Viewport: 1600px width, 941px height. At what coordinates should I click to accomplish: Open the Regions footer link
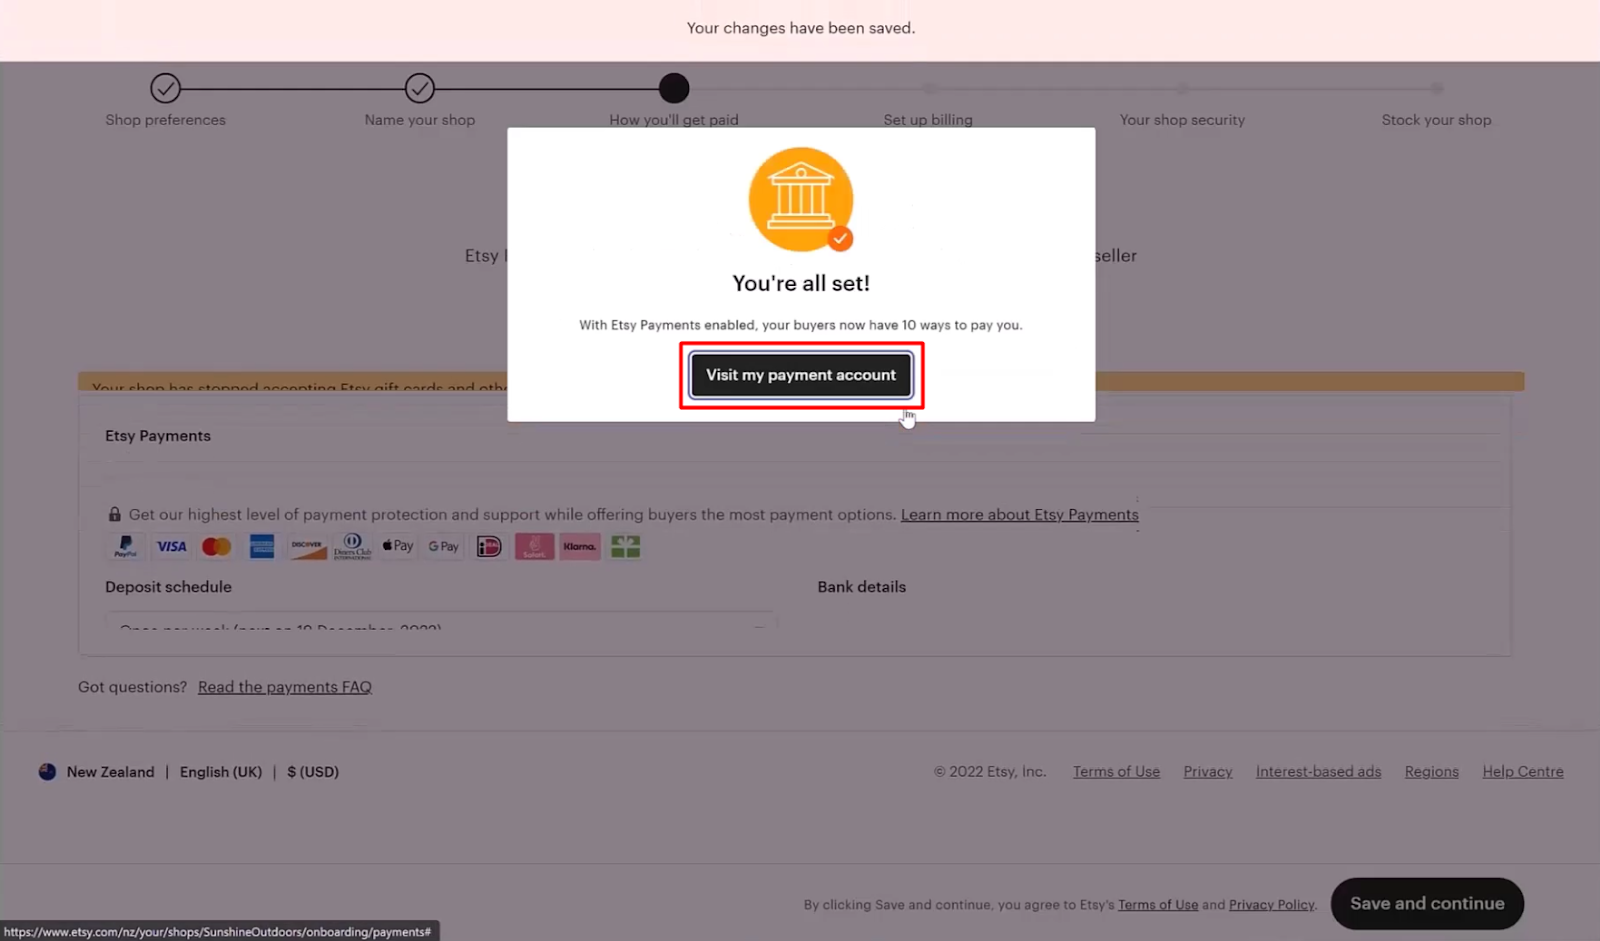point(1432,772)
